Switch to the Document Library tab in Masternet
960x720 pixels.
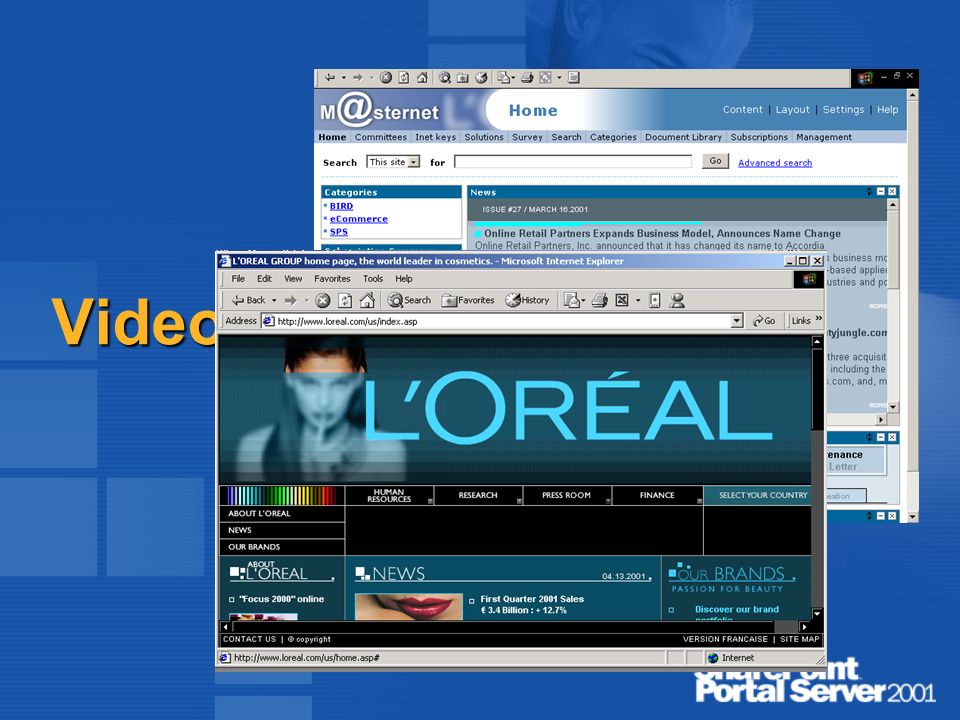tap(683, 137)
